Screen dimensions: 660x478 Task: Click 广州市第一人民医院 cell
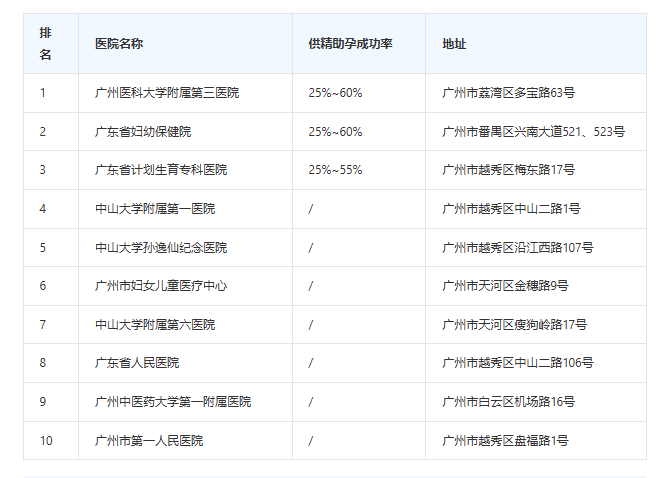pos(149,440)
